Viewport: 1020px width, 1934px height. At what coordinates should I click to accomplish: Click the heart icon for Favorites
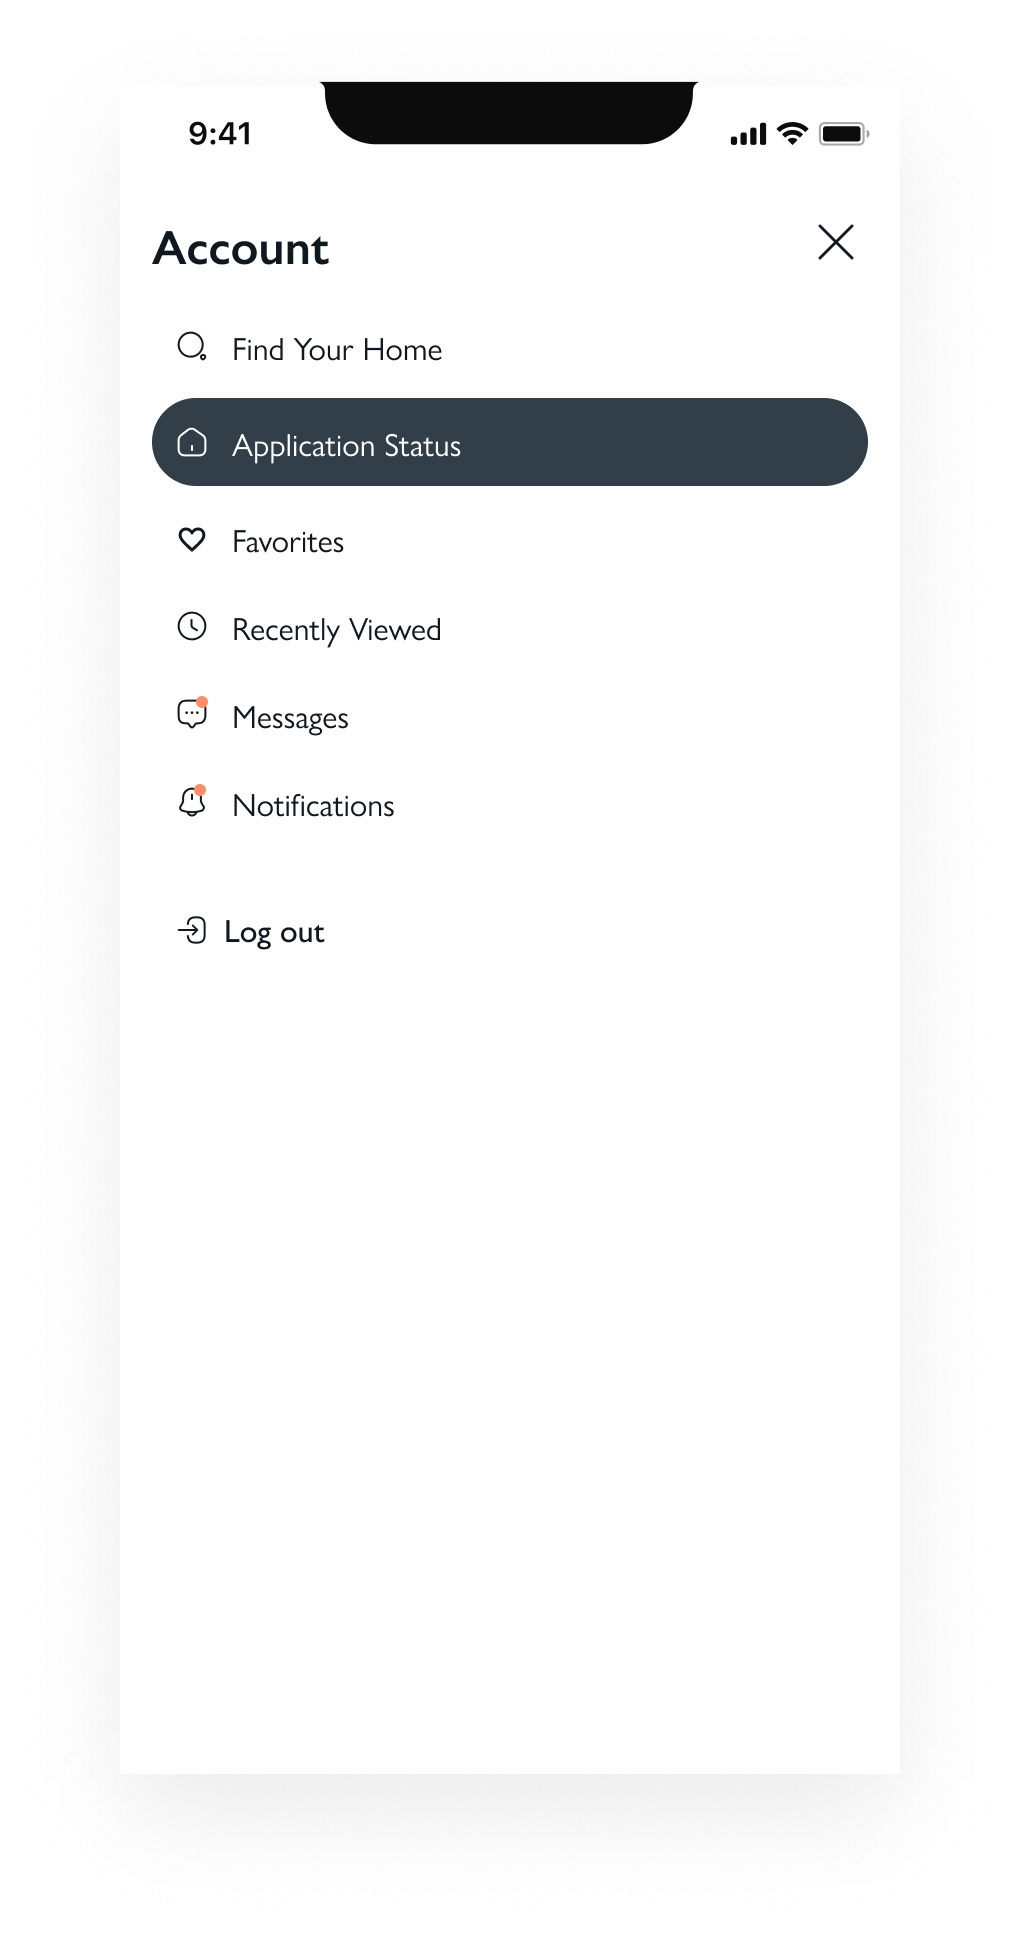pos(192,540)
